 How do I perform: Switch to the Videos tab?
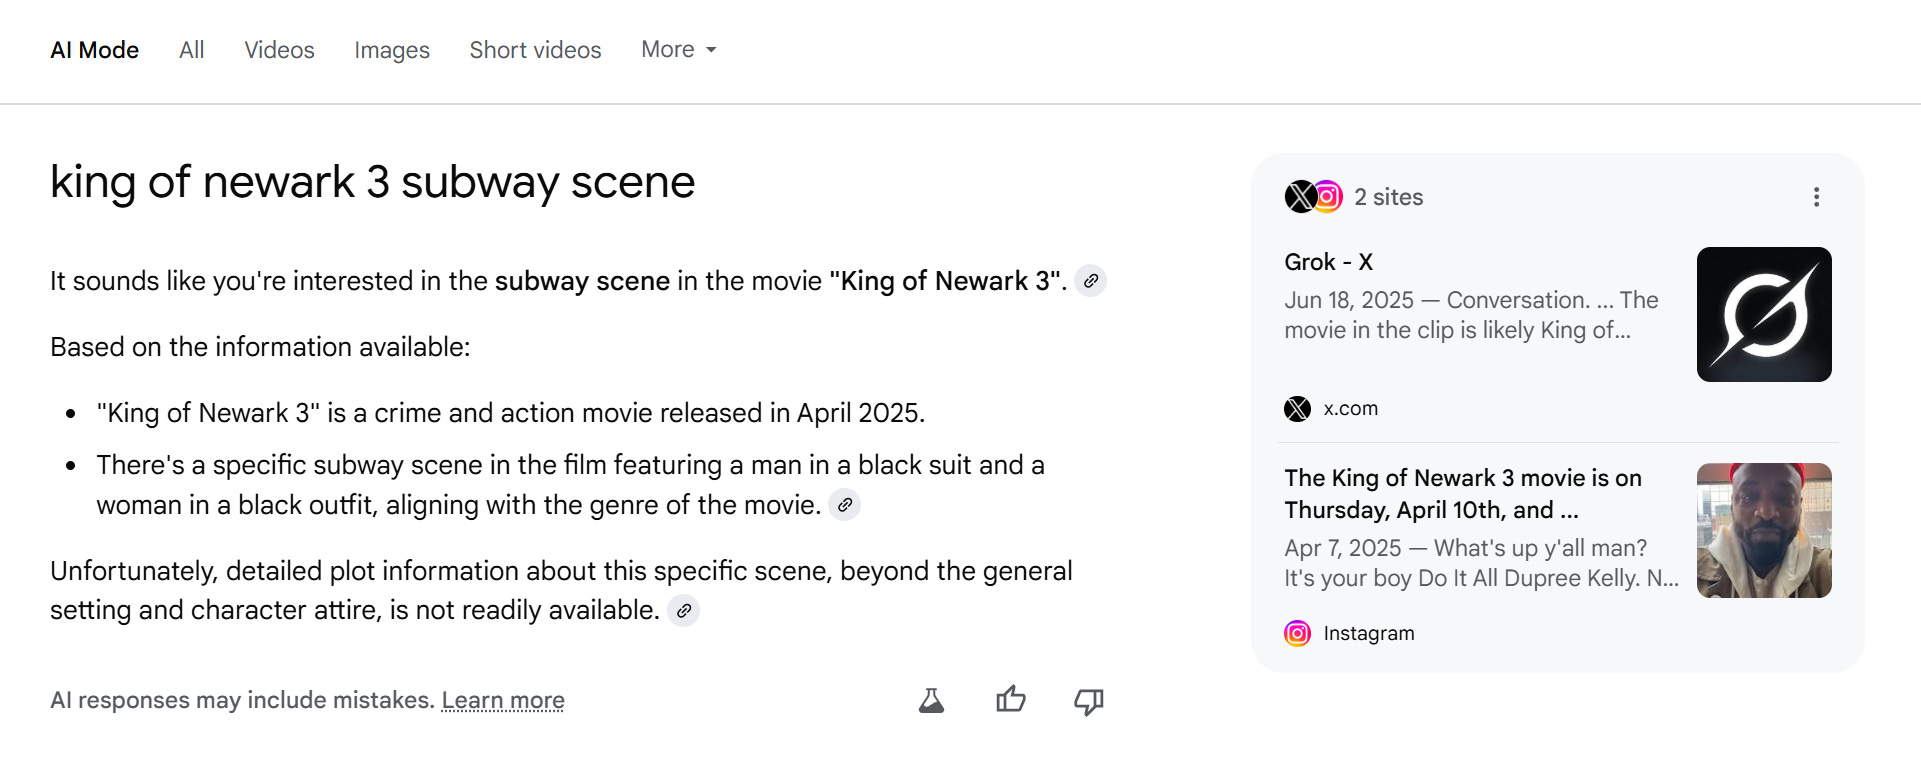[279, 50]
